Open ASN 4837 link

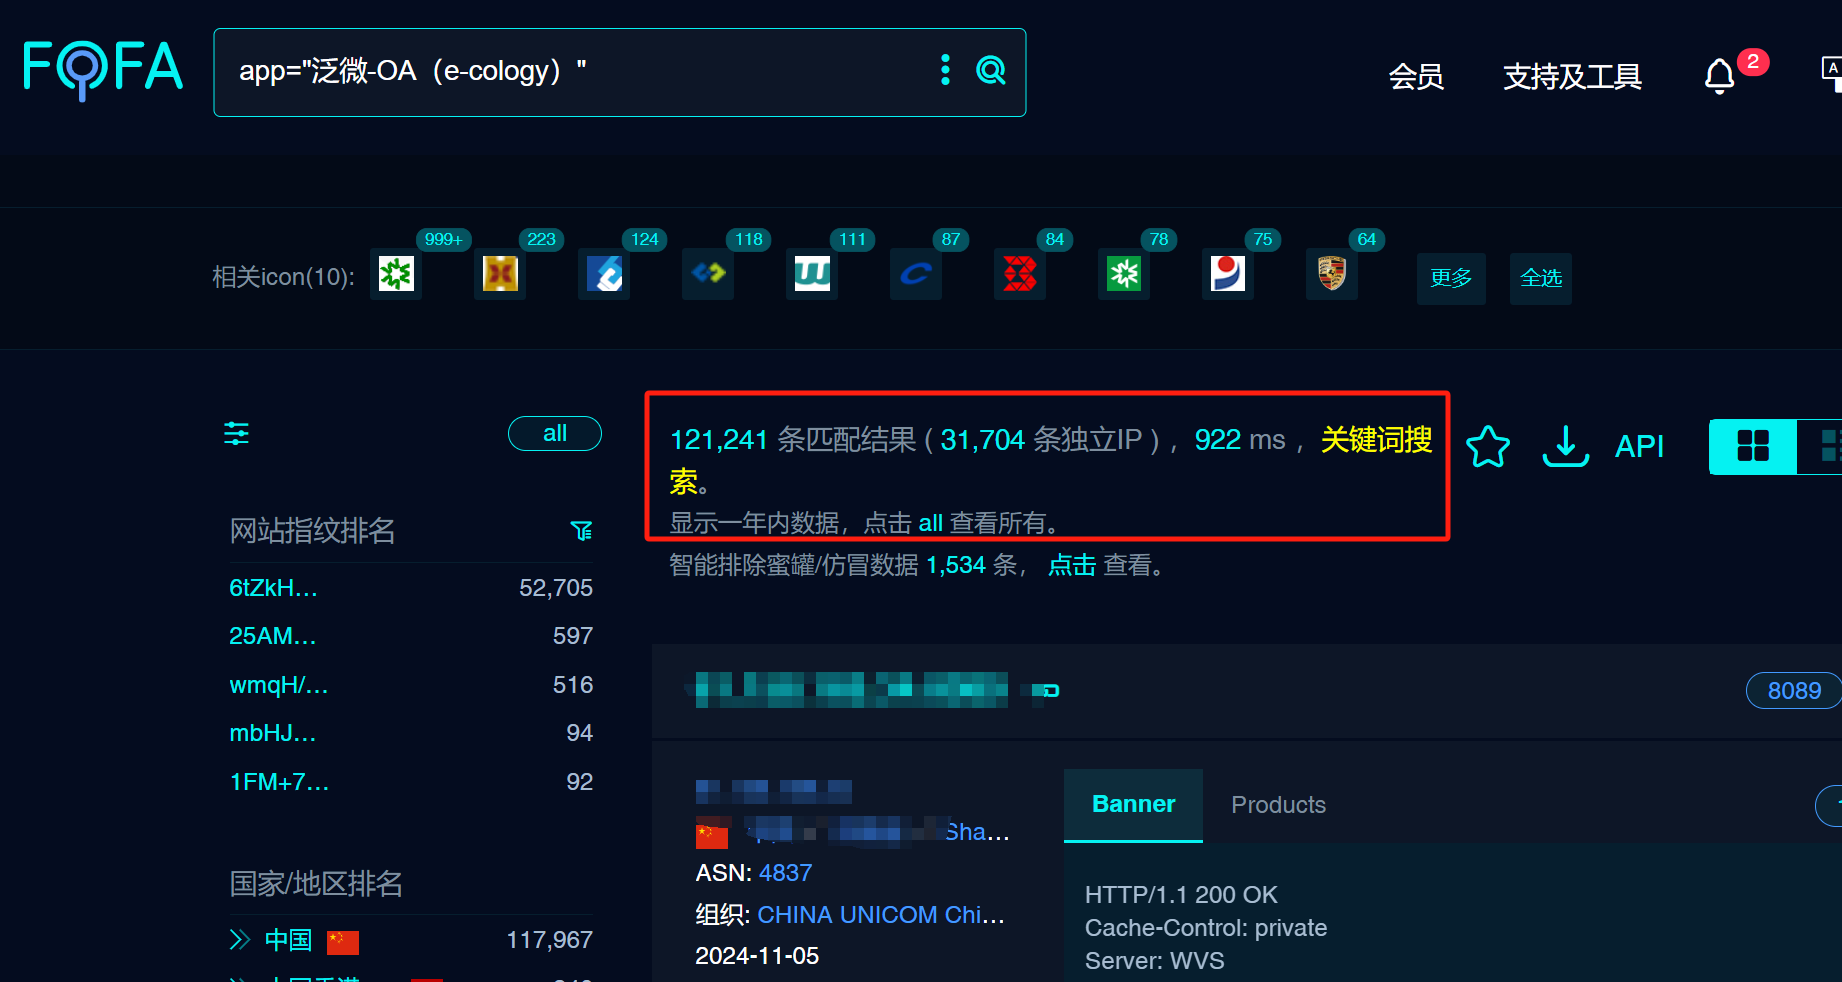click(786, 873)
